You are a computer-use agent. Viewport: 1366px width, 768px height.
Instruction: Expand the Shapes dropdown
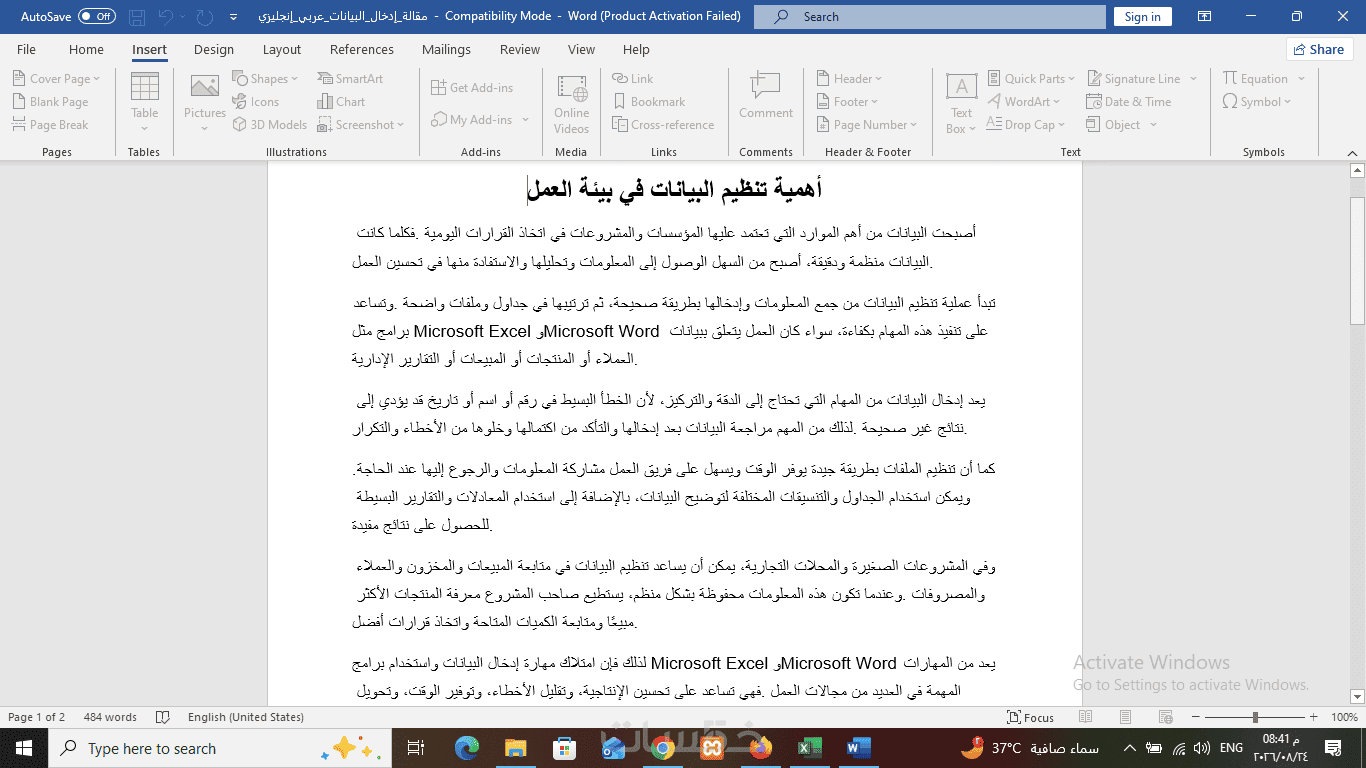coord(267,79)
